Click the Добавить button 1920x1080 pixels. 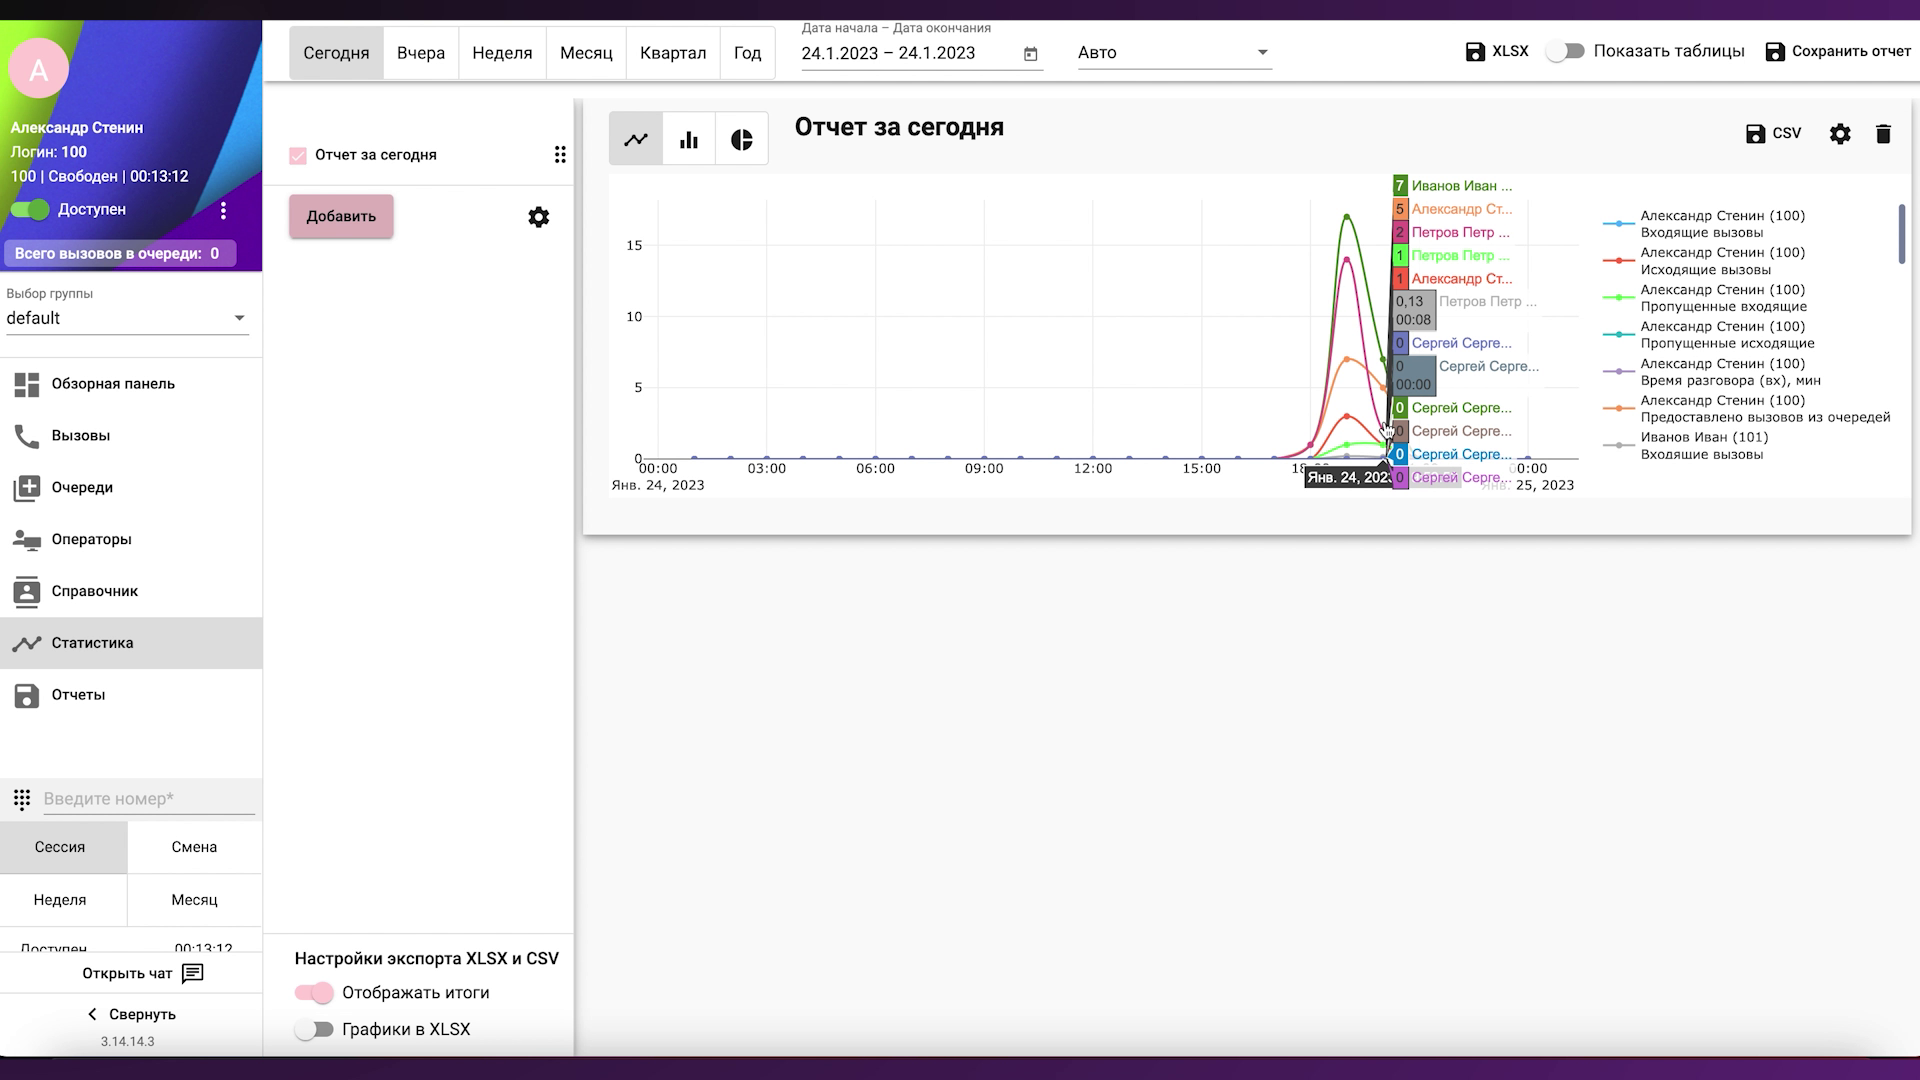click(341, 216)
